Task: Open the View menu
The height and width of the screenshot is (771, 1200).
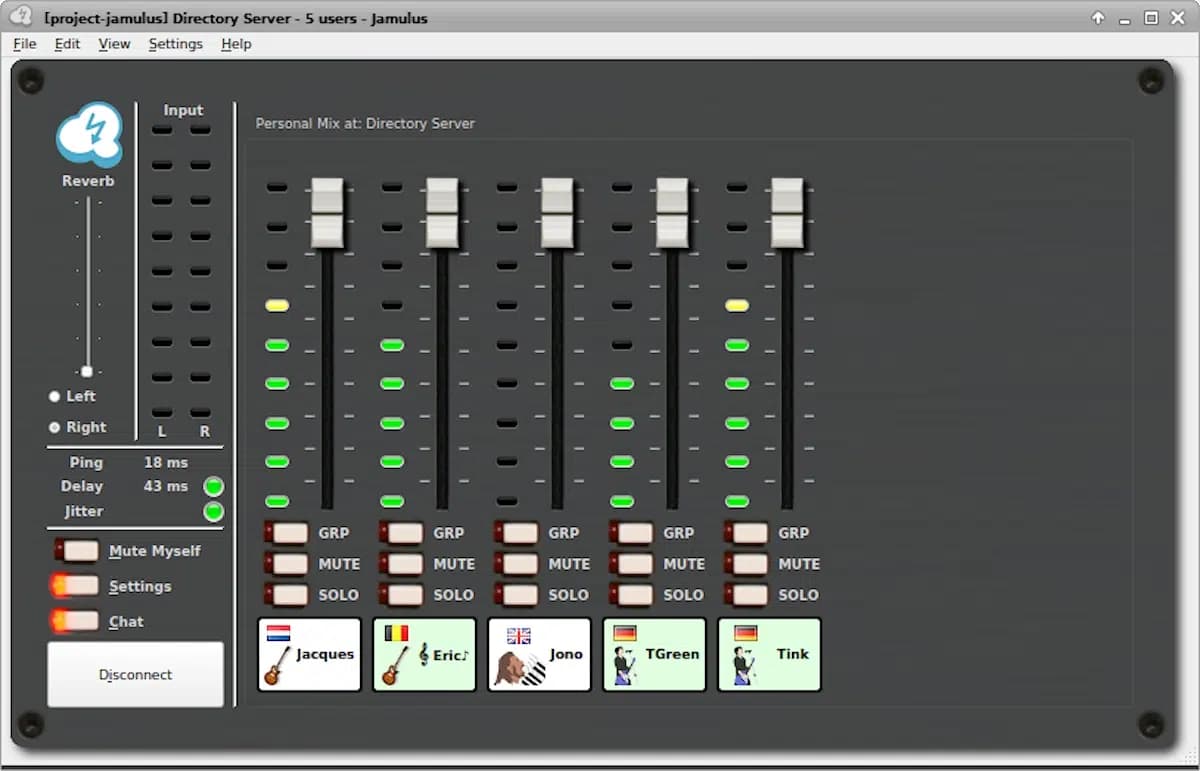Action: [114, 44]
